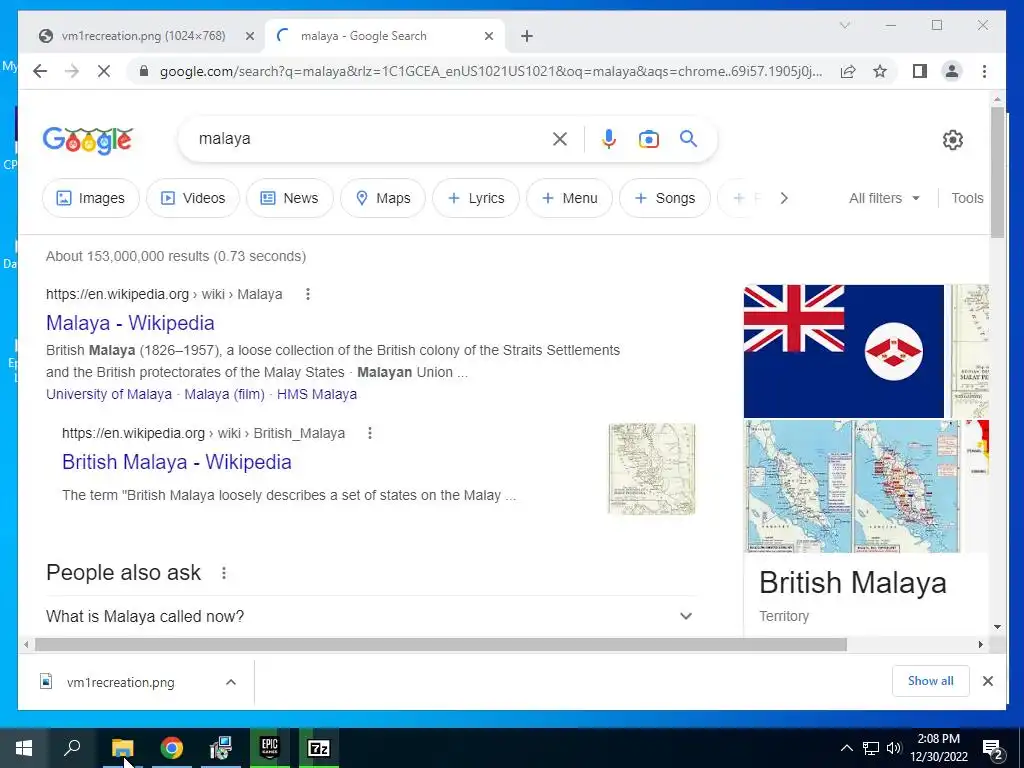
Task: Open the Chrome side panel icon
Action: 920,71
